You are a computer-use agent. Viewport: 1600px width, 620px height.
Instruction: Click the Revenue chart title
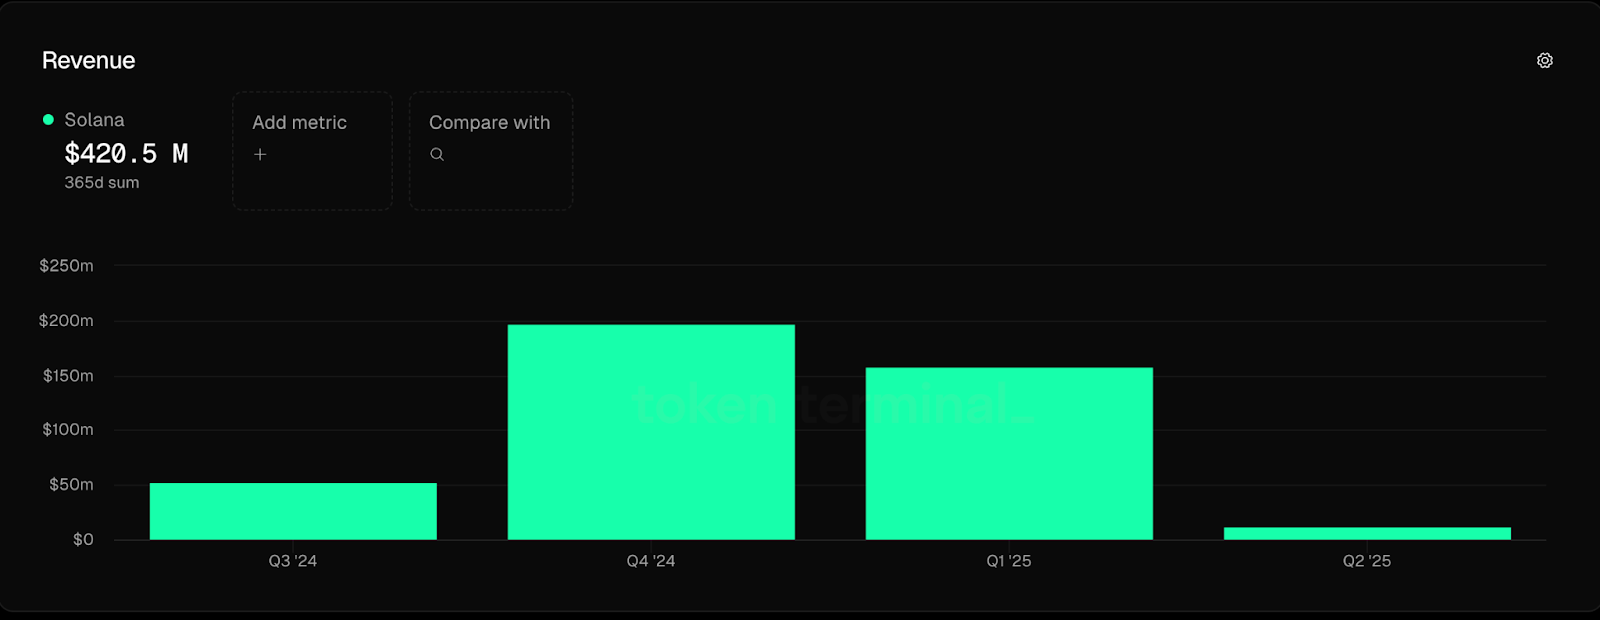pyautogui.click(x=88, y=61)
